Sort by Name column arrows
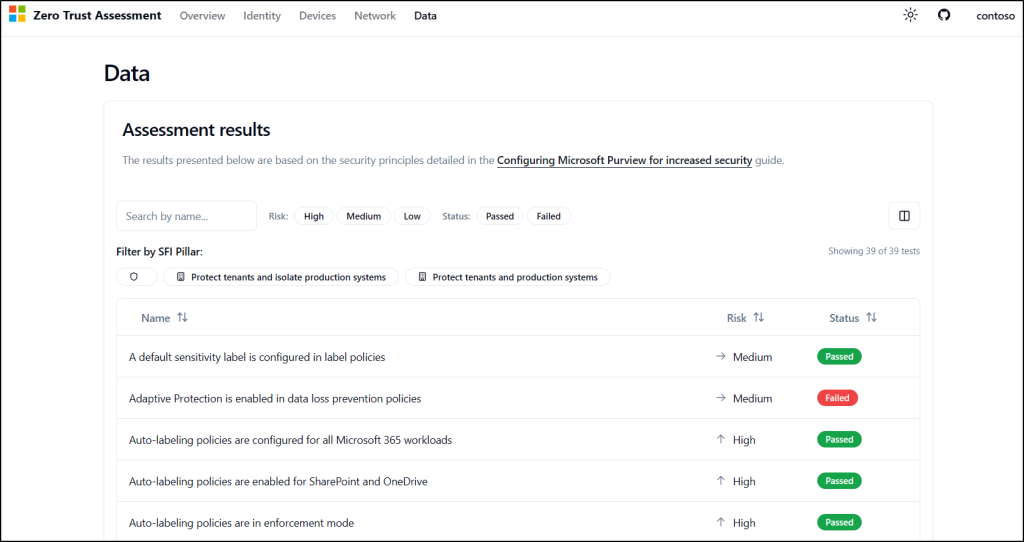 coord(182,317)
